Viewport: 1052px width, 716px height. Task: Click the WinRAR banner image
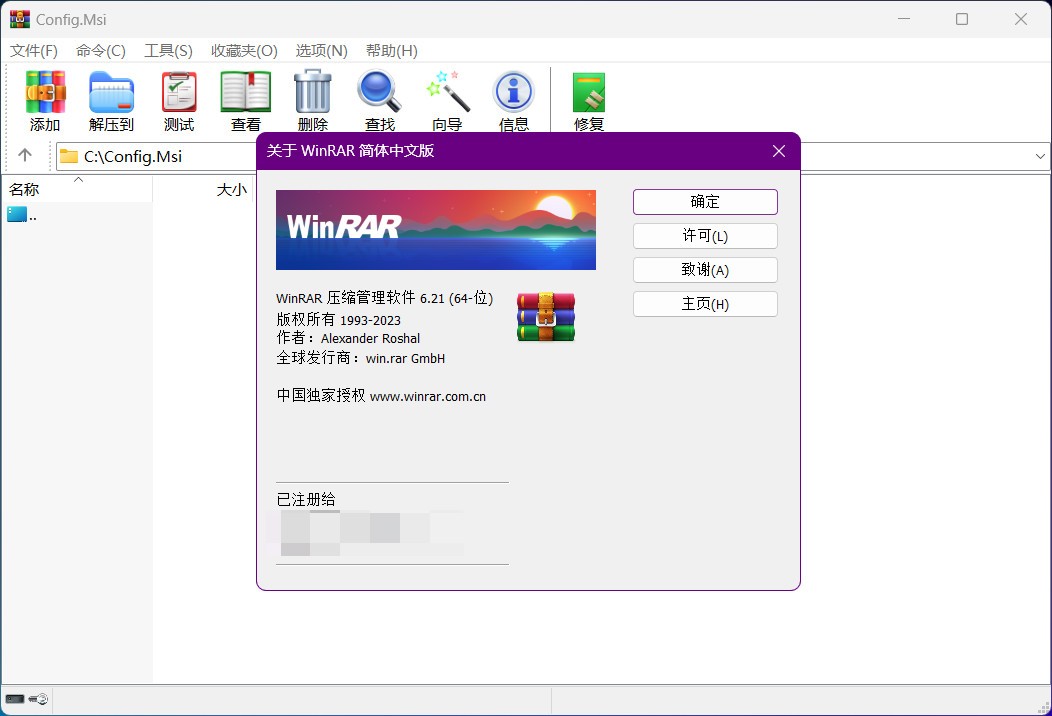click(436, 229)
